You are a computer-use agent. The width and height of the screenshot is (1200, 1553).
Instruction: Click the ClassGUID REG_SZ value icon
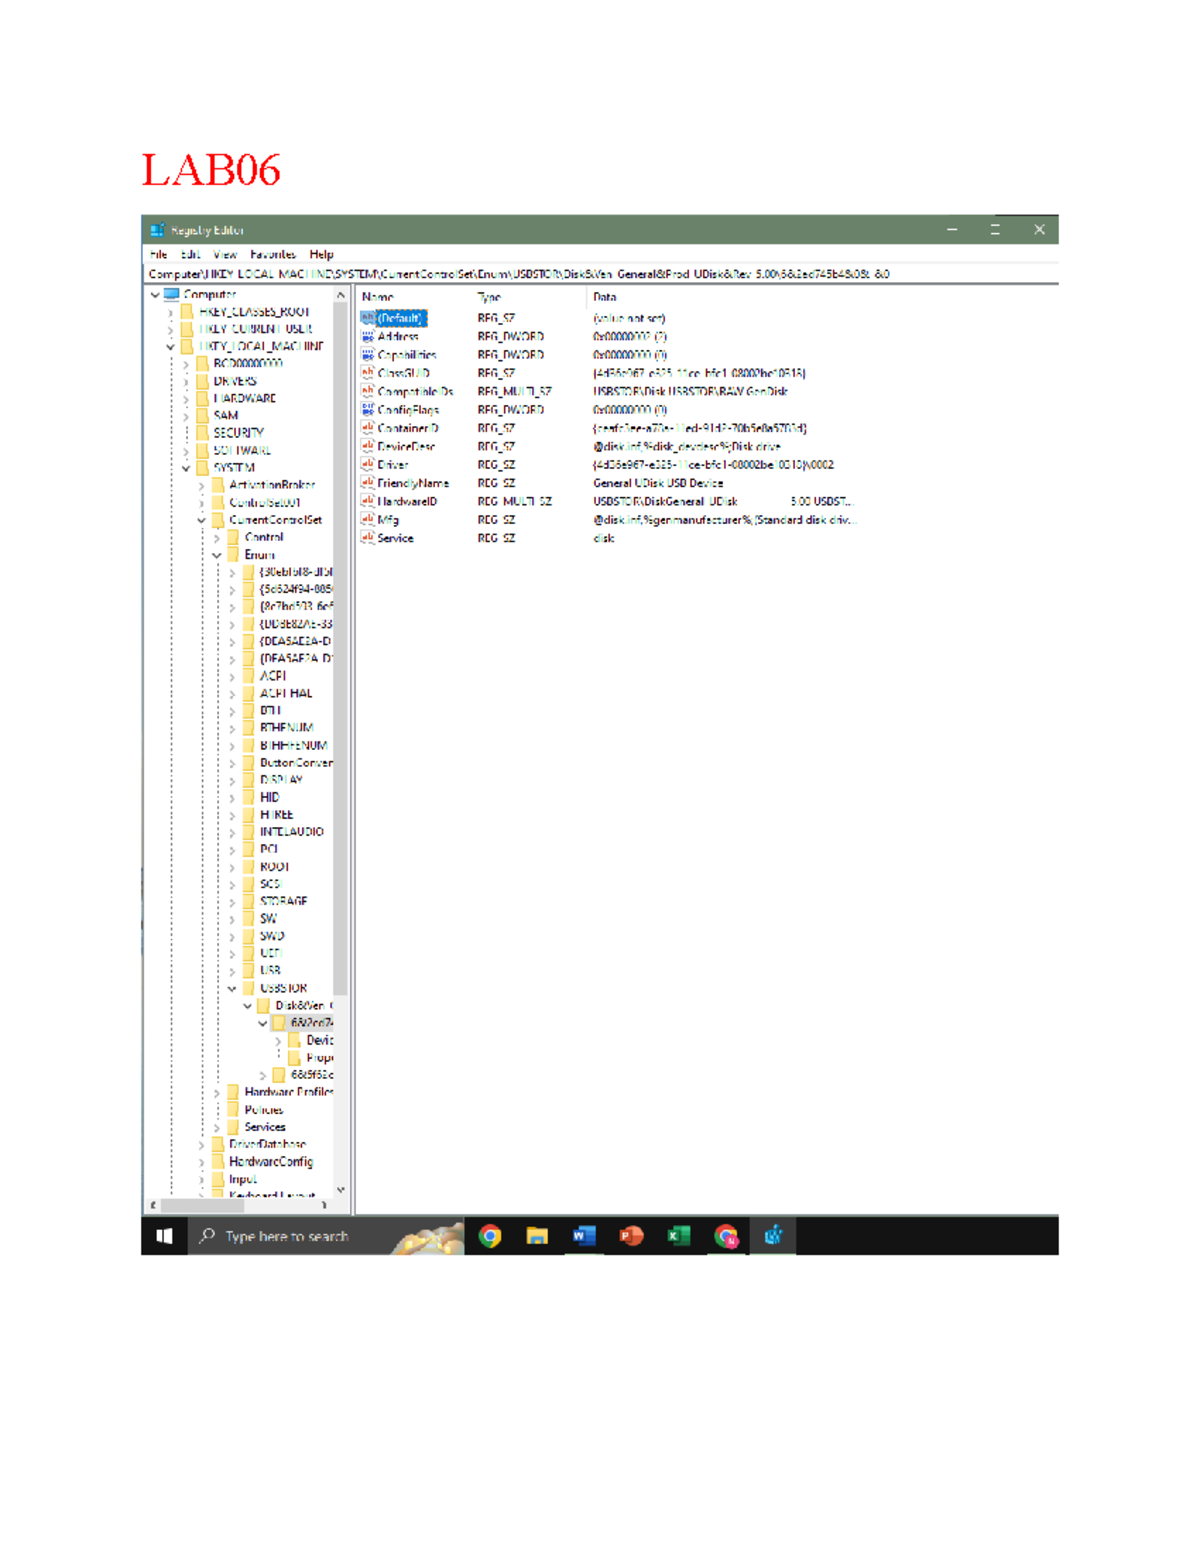[368, 372]
